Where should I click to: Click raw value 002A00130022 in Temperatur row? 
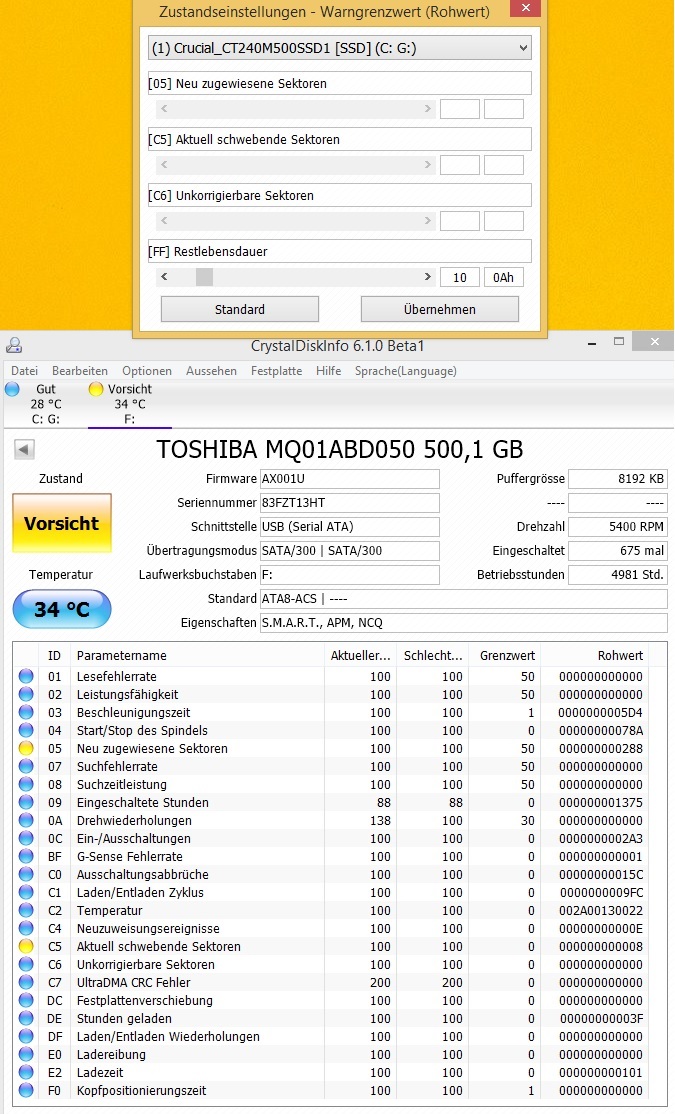coord(600,911)
